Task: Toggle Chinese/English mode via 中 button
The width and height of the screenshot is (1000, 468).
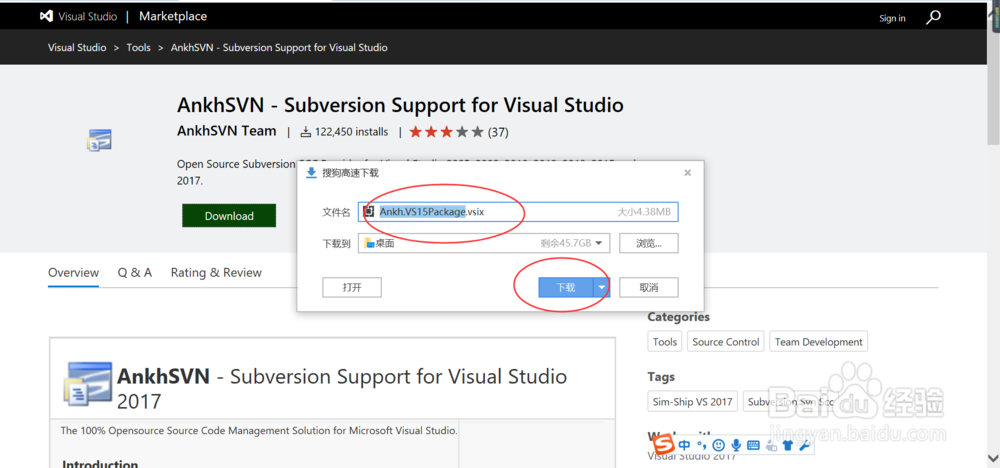Action: point(684,445)
